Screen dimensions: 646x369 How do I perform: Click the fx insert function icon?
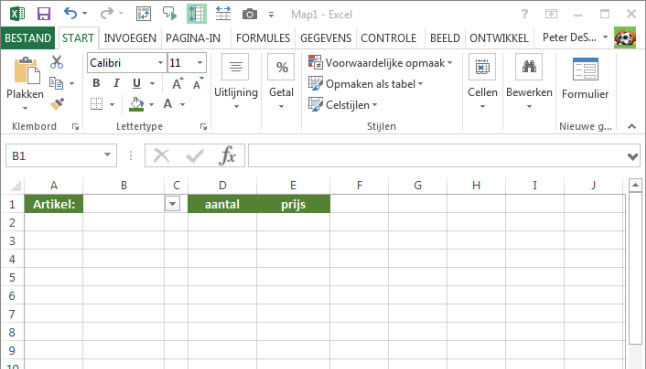tap(227, 156)
